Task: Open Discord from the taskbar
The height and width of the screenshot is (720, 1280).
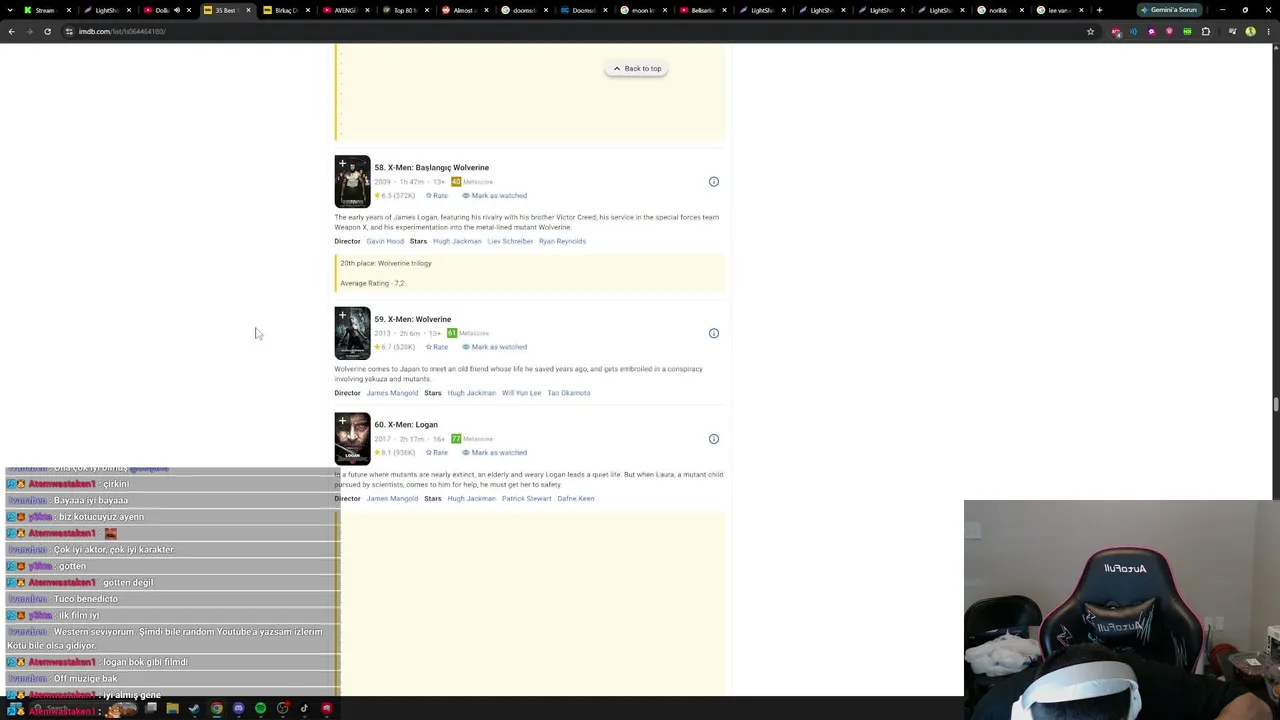Action: (x=238, y=709)
